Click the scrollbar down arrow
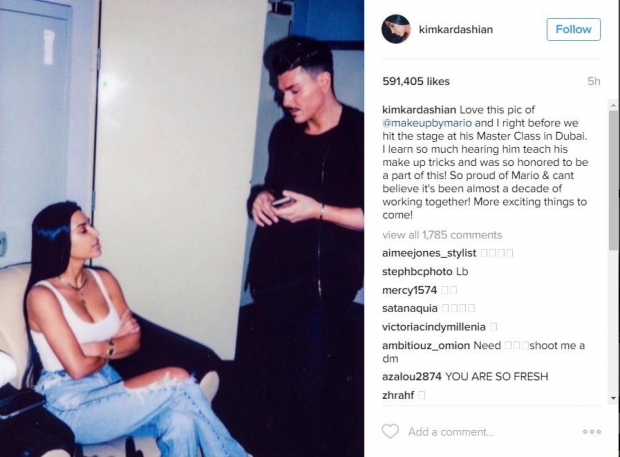 tap(613, 398)
